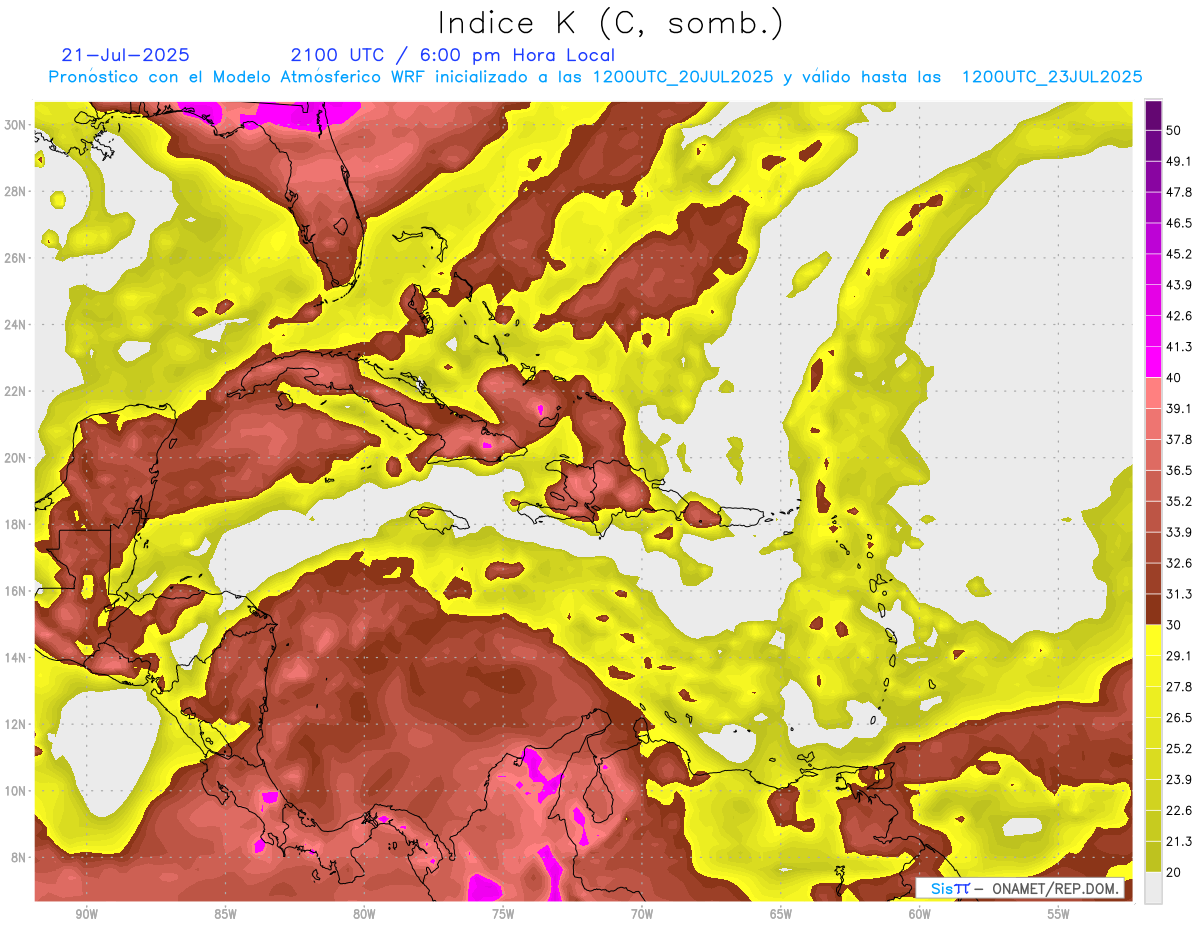This screenshot has height=927, width=1200.
Task: Click the 90W longitude axis label
Action: [x=86, y=914]
